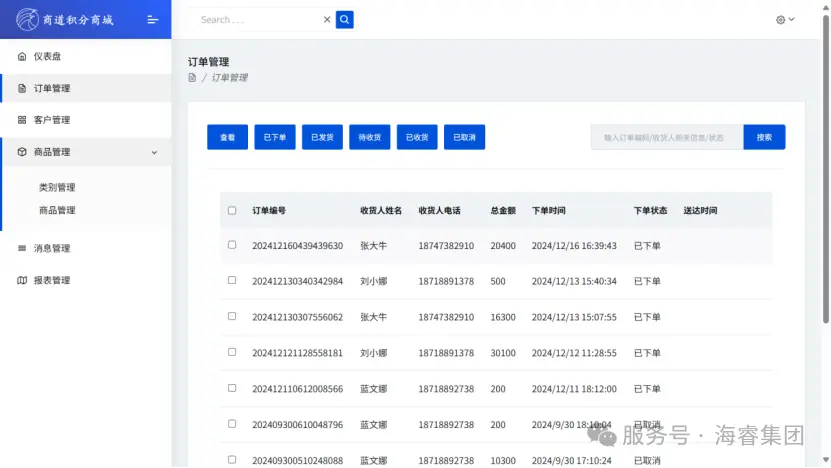
Task: Open 类别管理 submenu item
Action: coord(57,187)
